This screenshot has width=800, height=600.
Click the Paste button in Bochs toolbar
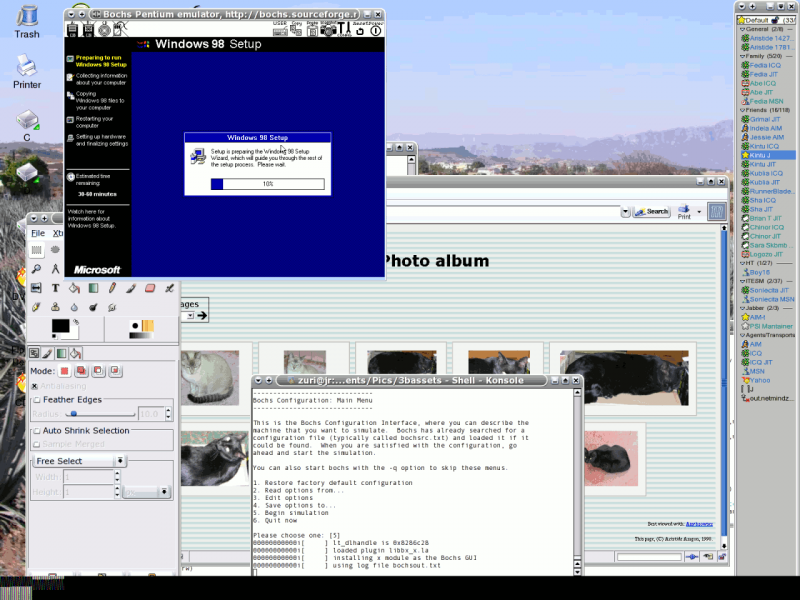point(313,31)
